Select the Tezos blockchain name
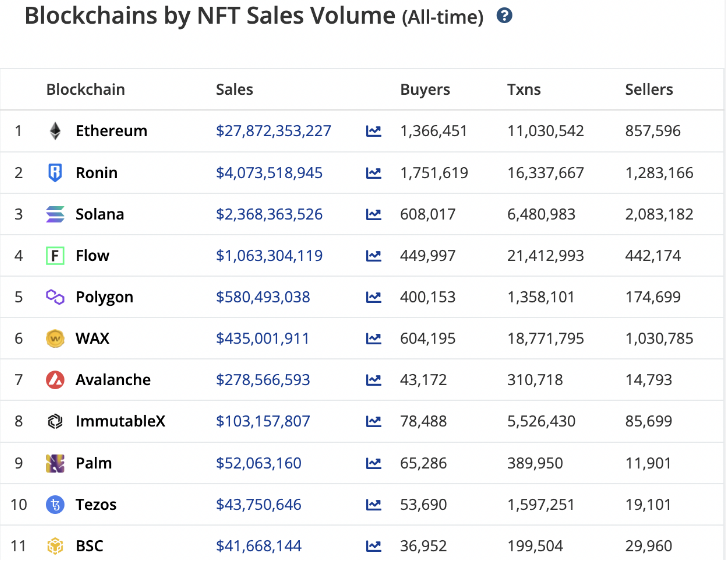This screenshot has height=561, width=726. pyautogui.click(x=96, y=504)
